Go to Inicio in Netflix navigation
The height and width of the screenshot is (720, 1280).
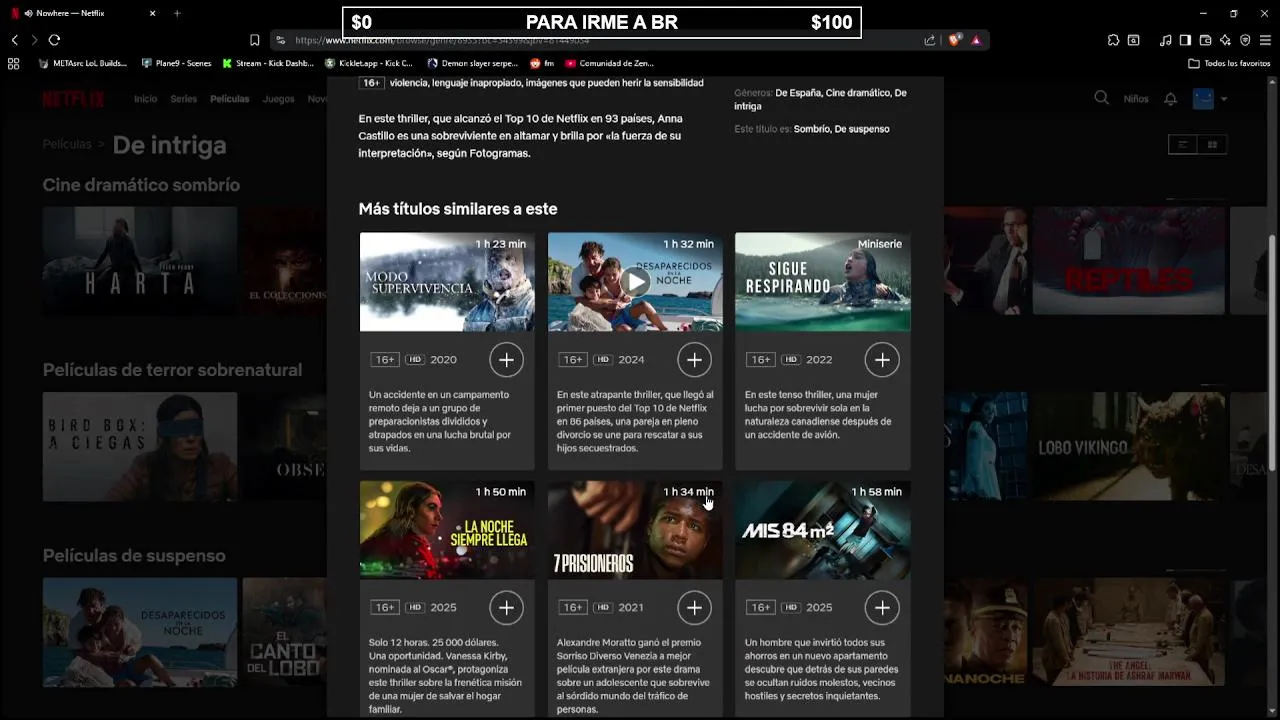point(146,99)
